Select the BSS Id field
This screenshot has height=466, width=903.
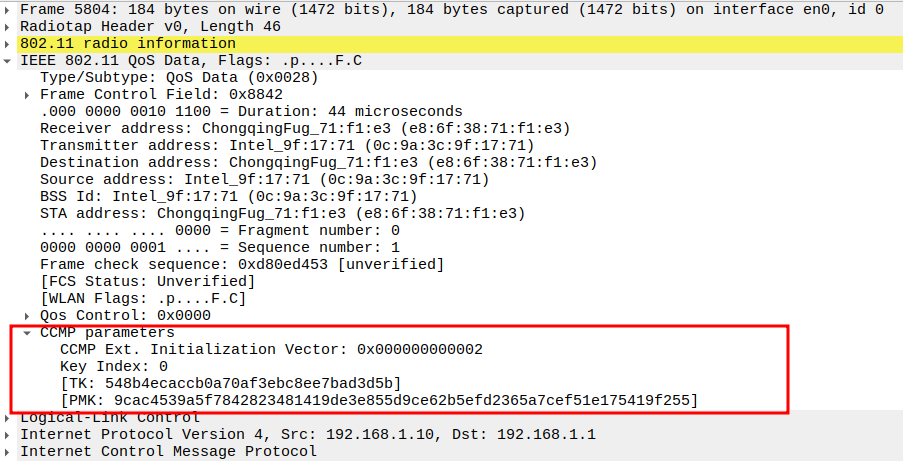click(228, 197)
